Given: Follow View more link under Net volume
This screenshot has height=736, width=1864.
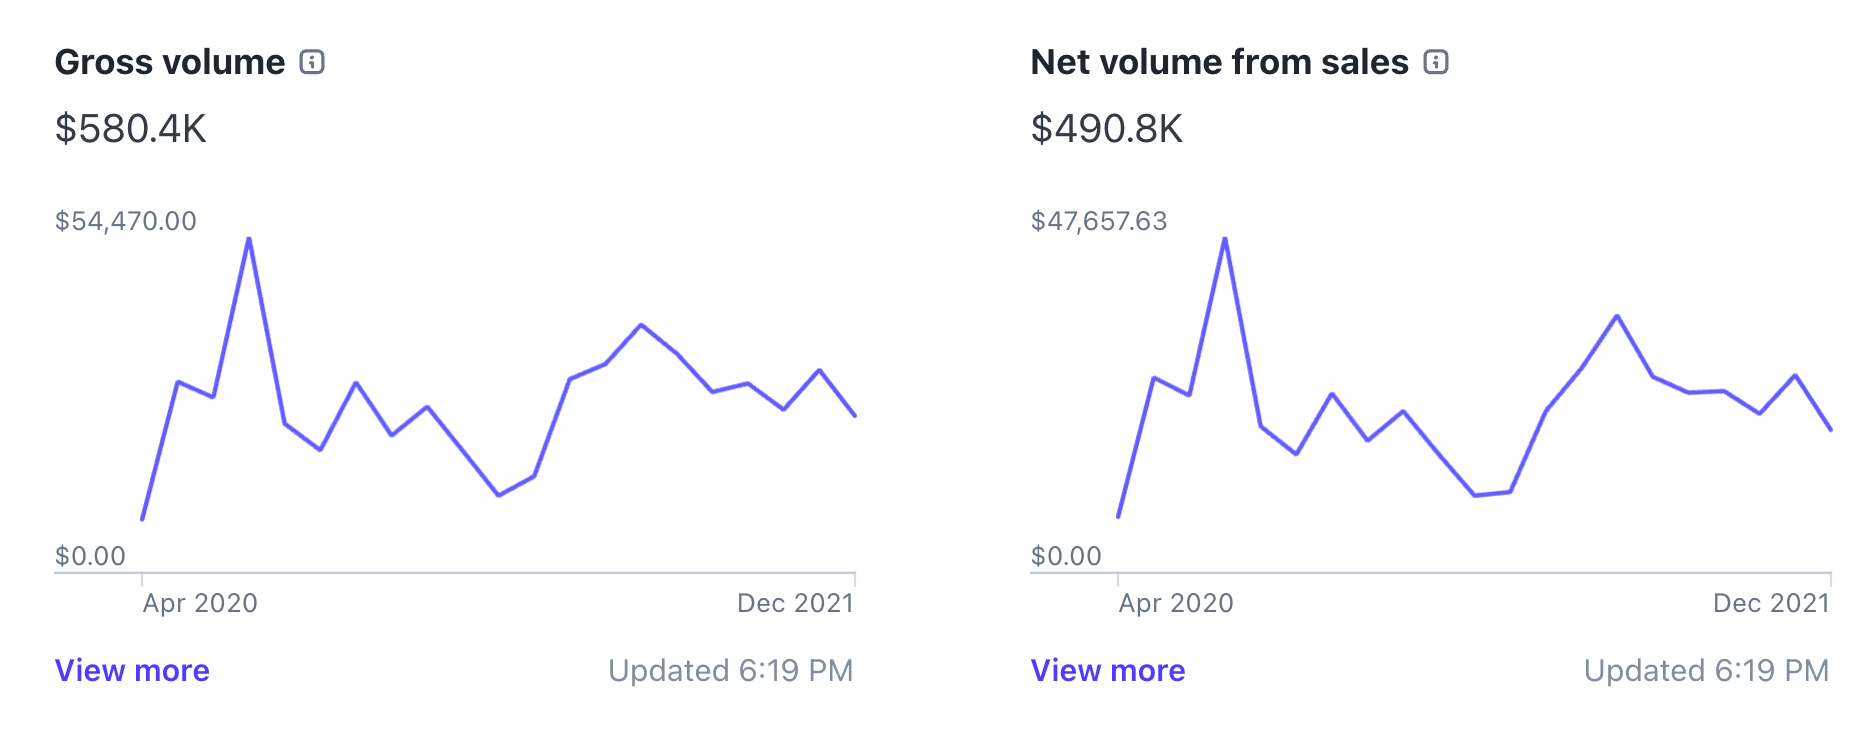Looking at the screenshot, I should click(1108, 670).
